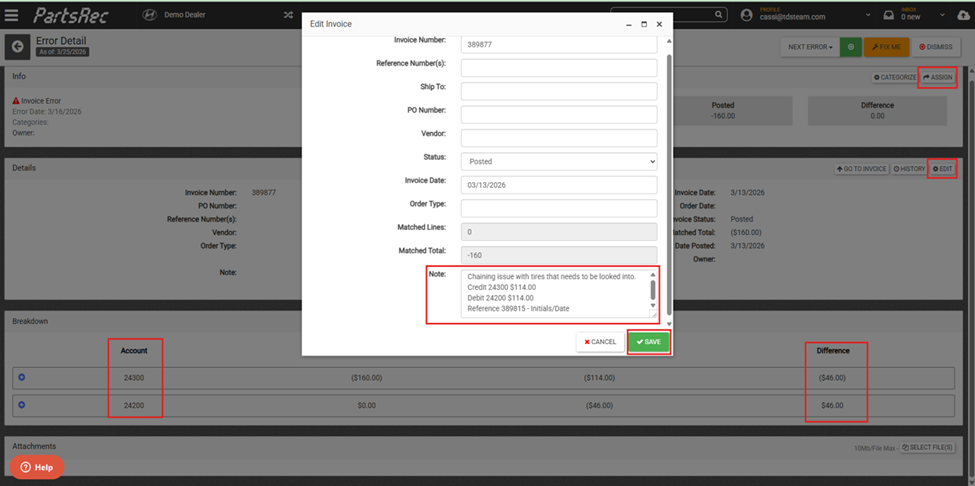Click the top search box
Viewport: 975px width, 486px height.
(x=668, y=15)
